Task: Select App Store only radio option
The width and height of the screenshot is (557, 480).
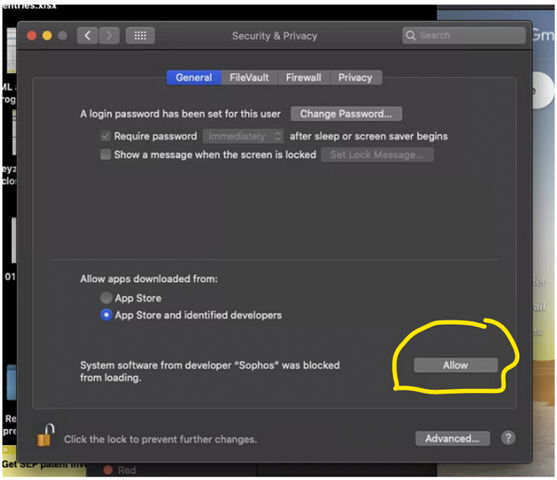Action: 106,298
